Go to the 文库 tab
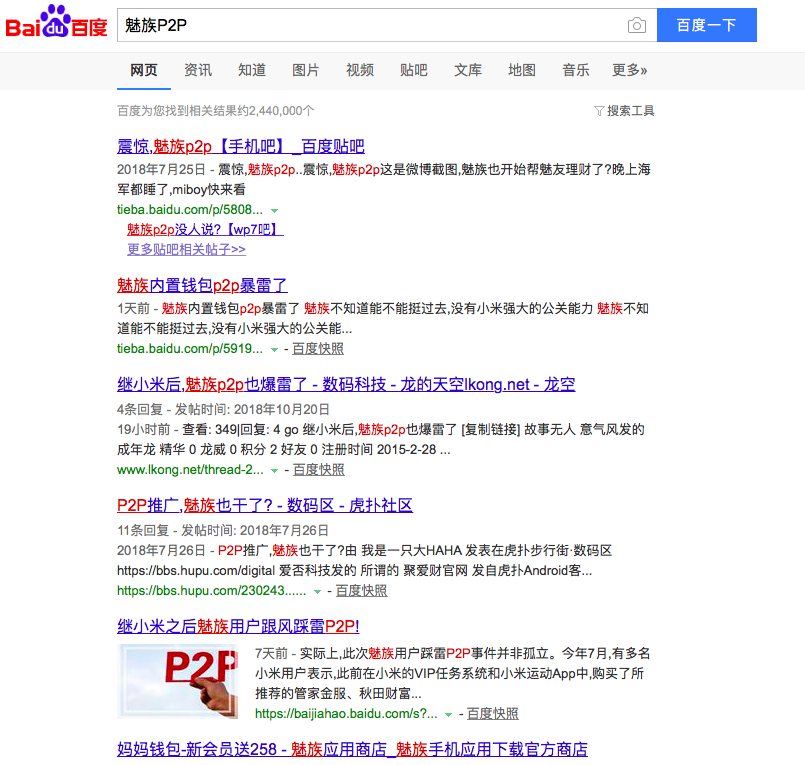Image resolution: width=805 pixels, height=765 pixels. coord(468,70)
